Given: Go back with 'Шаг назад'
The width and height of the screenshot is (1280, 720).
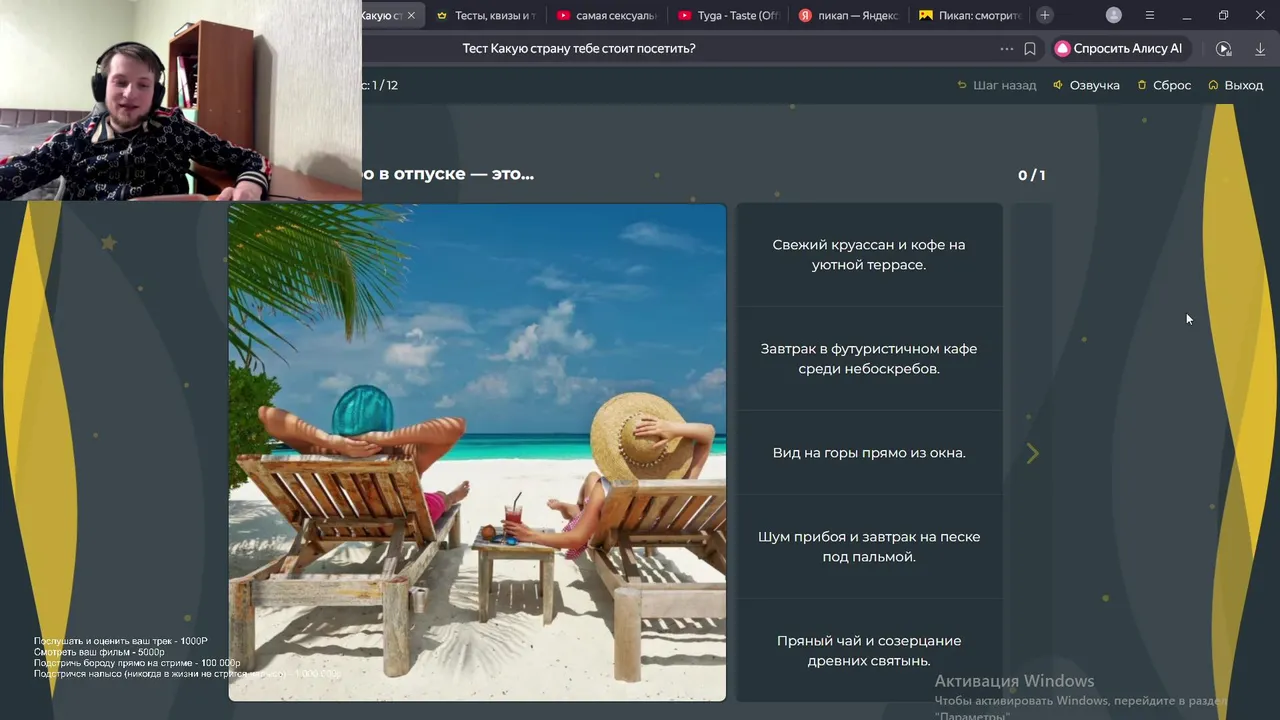Looking at the screenshot, I should point(997,85).
